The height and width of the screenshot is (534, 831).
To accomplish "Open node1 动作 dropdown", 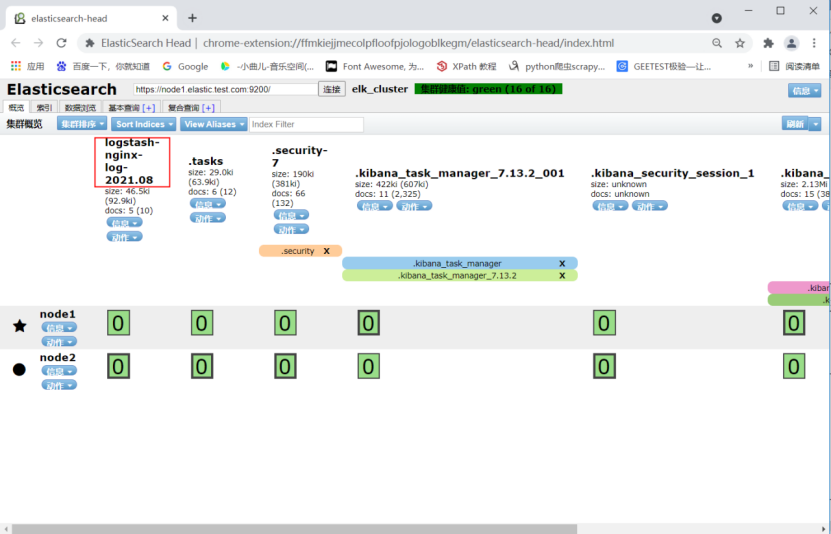I will tap(59, 342).
